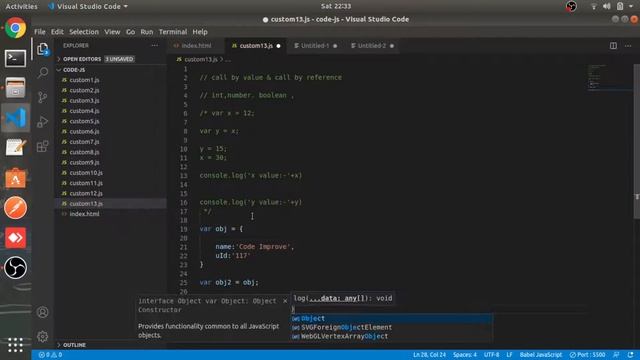Open custom1.js in the explorer
This screenshot has height=360, width=640.
pyautogui.click(x=84, y=80)
